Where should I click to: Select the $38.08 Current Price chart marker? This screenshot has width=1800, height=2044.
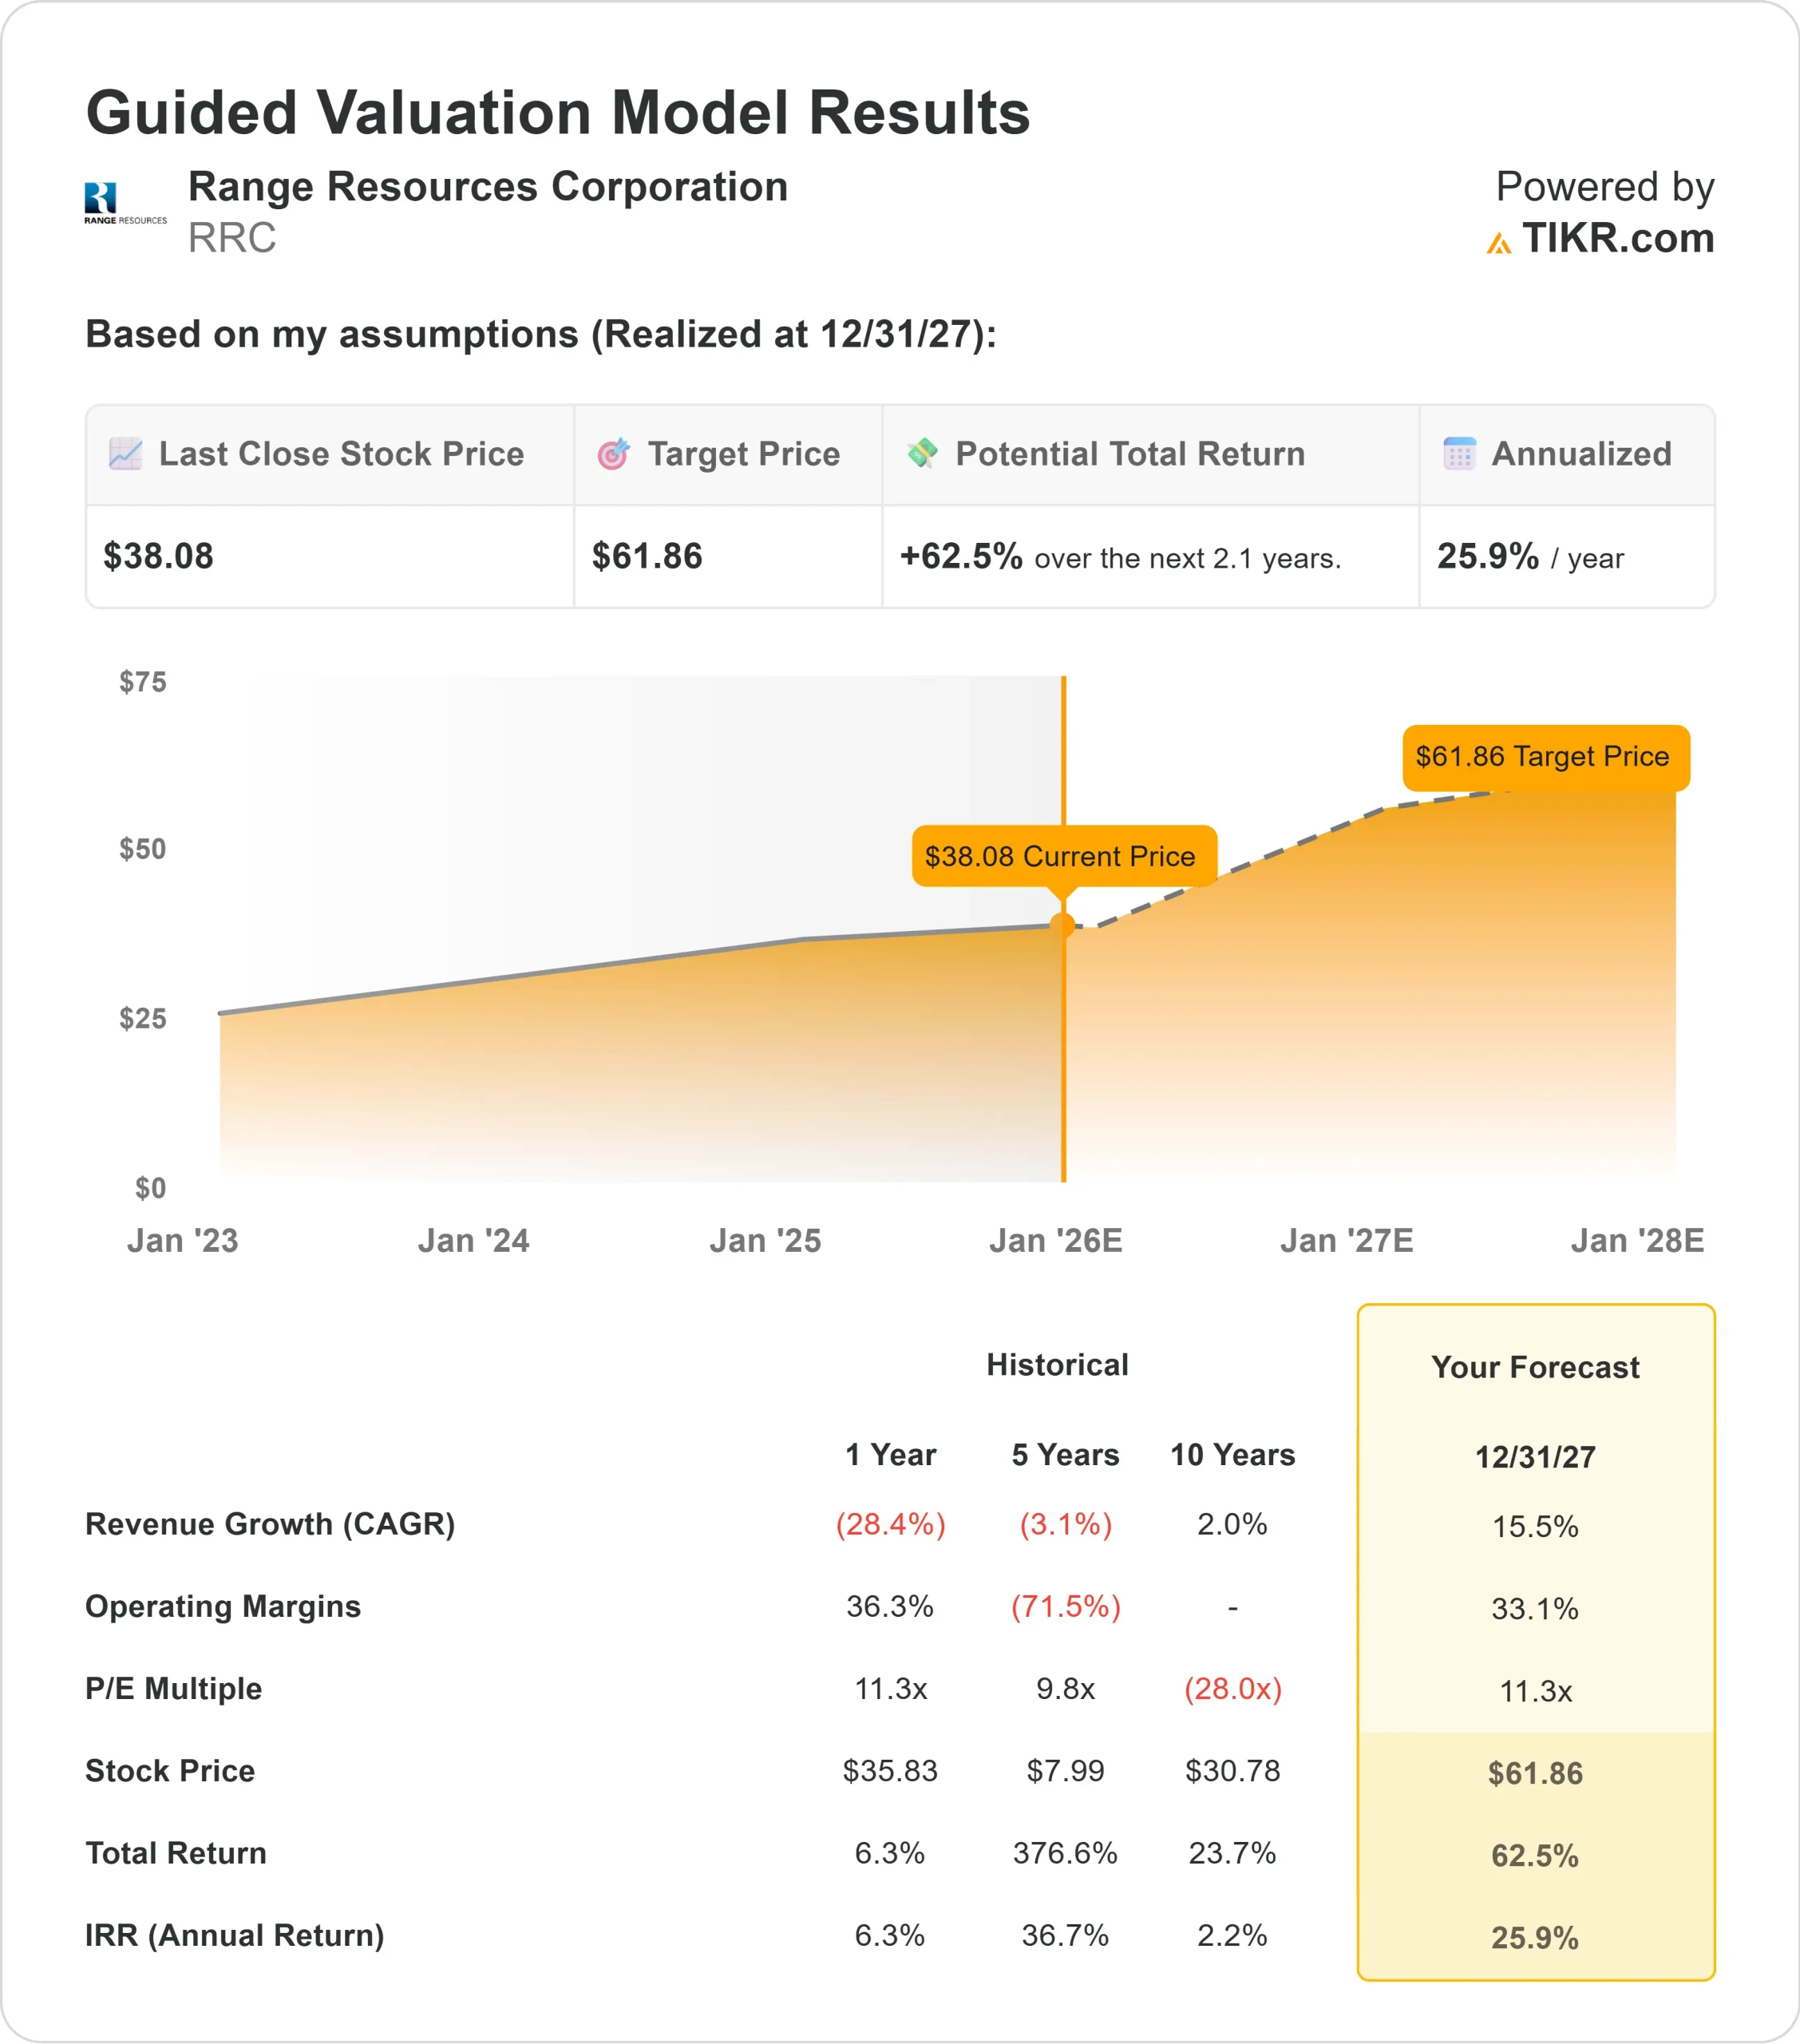coord(1060,856)
